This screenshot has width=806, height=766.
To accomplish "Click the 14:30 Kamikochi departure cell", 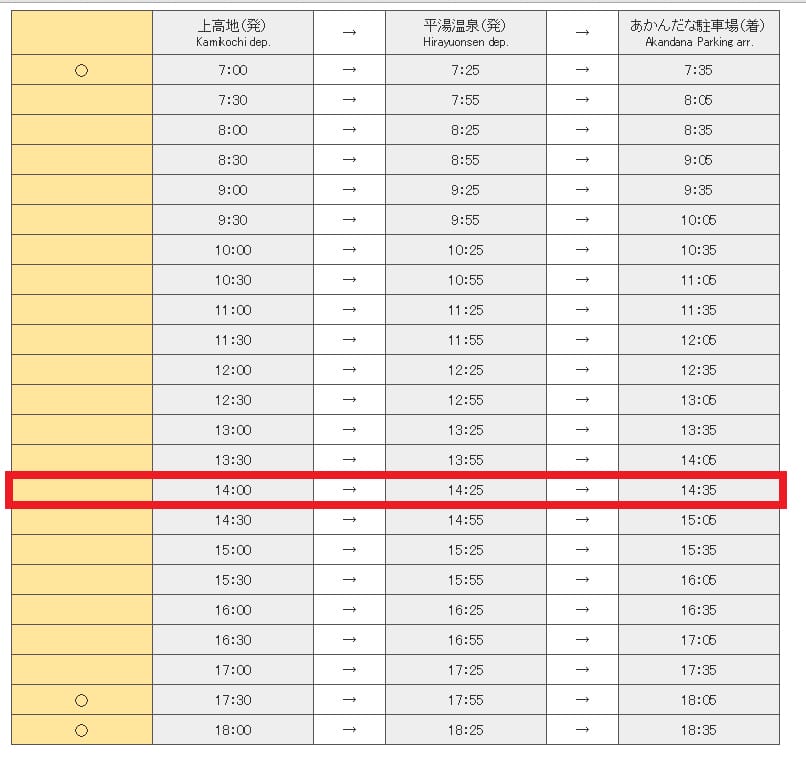I will tap(233, 520).
